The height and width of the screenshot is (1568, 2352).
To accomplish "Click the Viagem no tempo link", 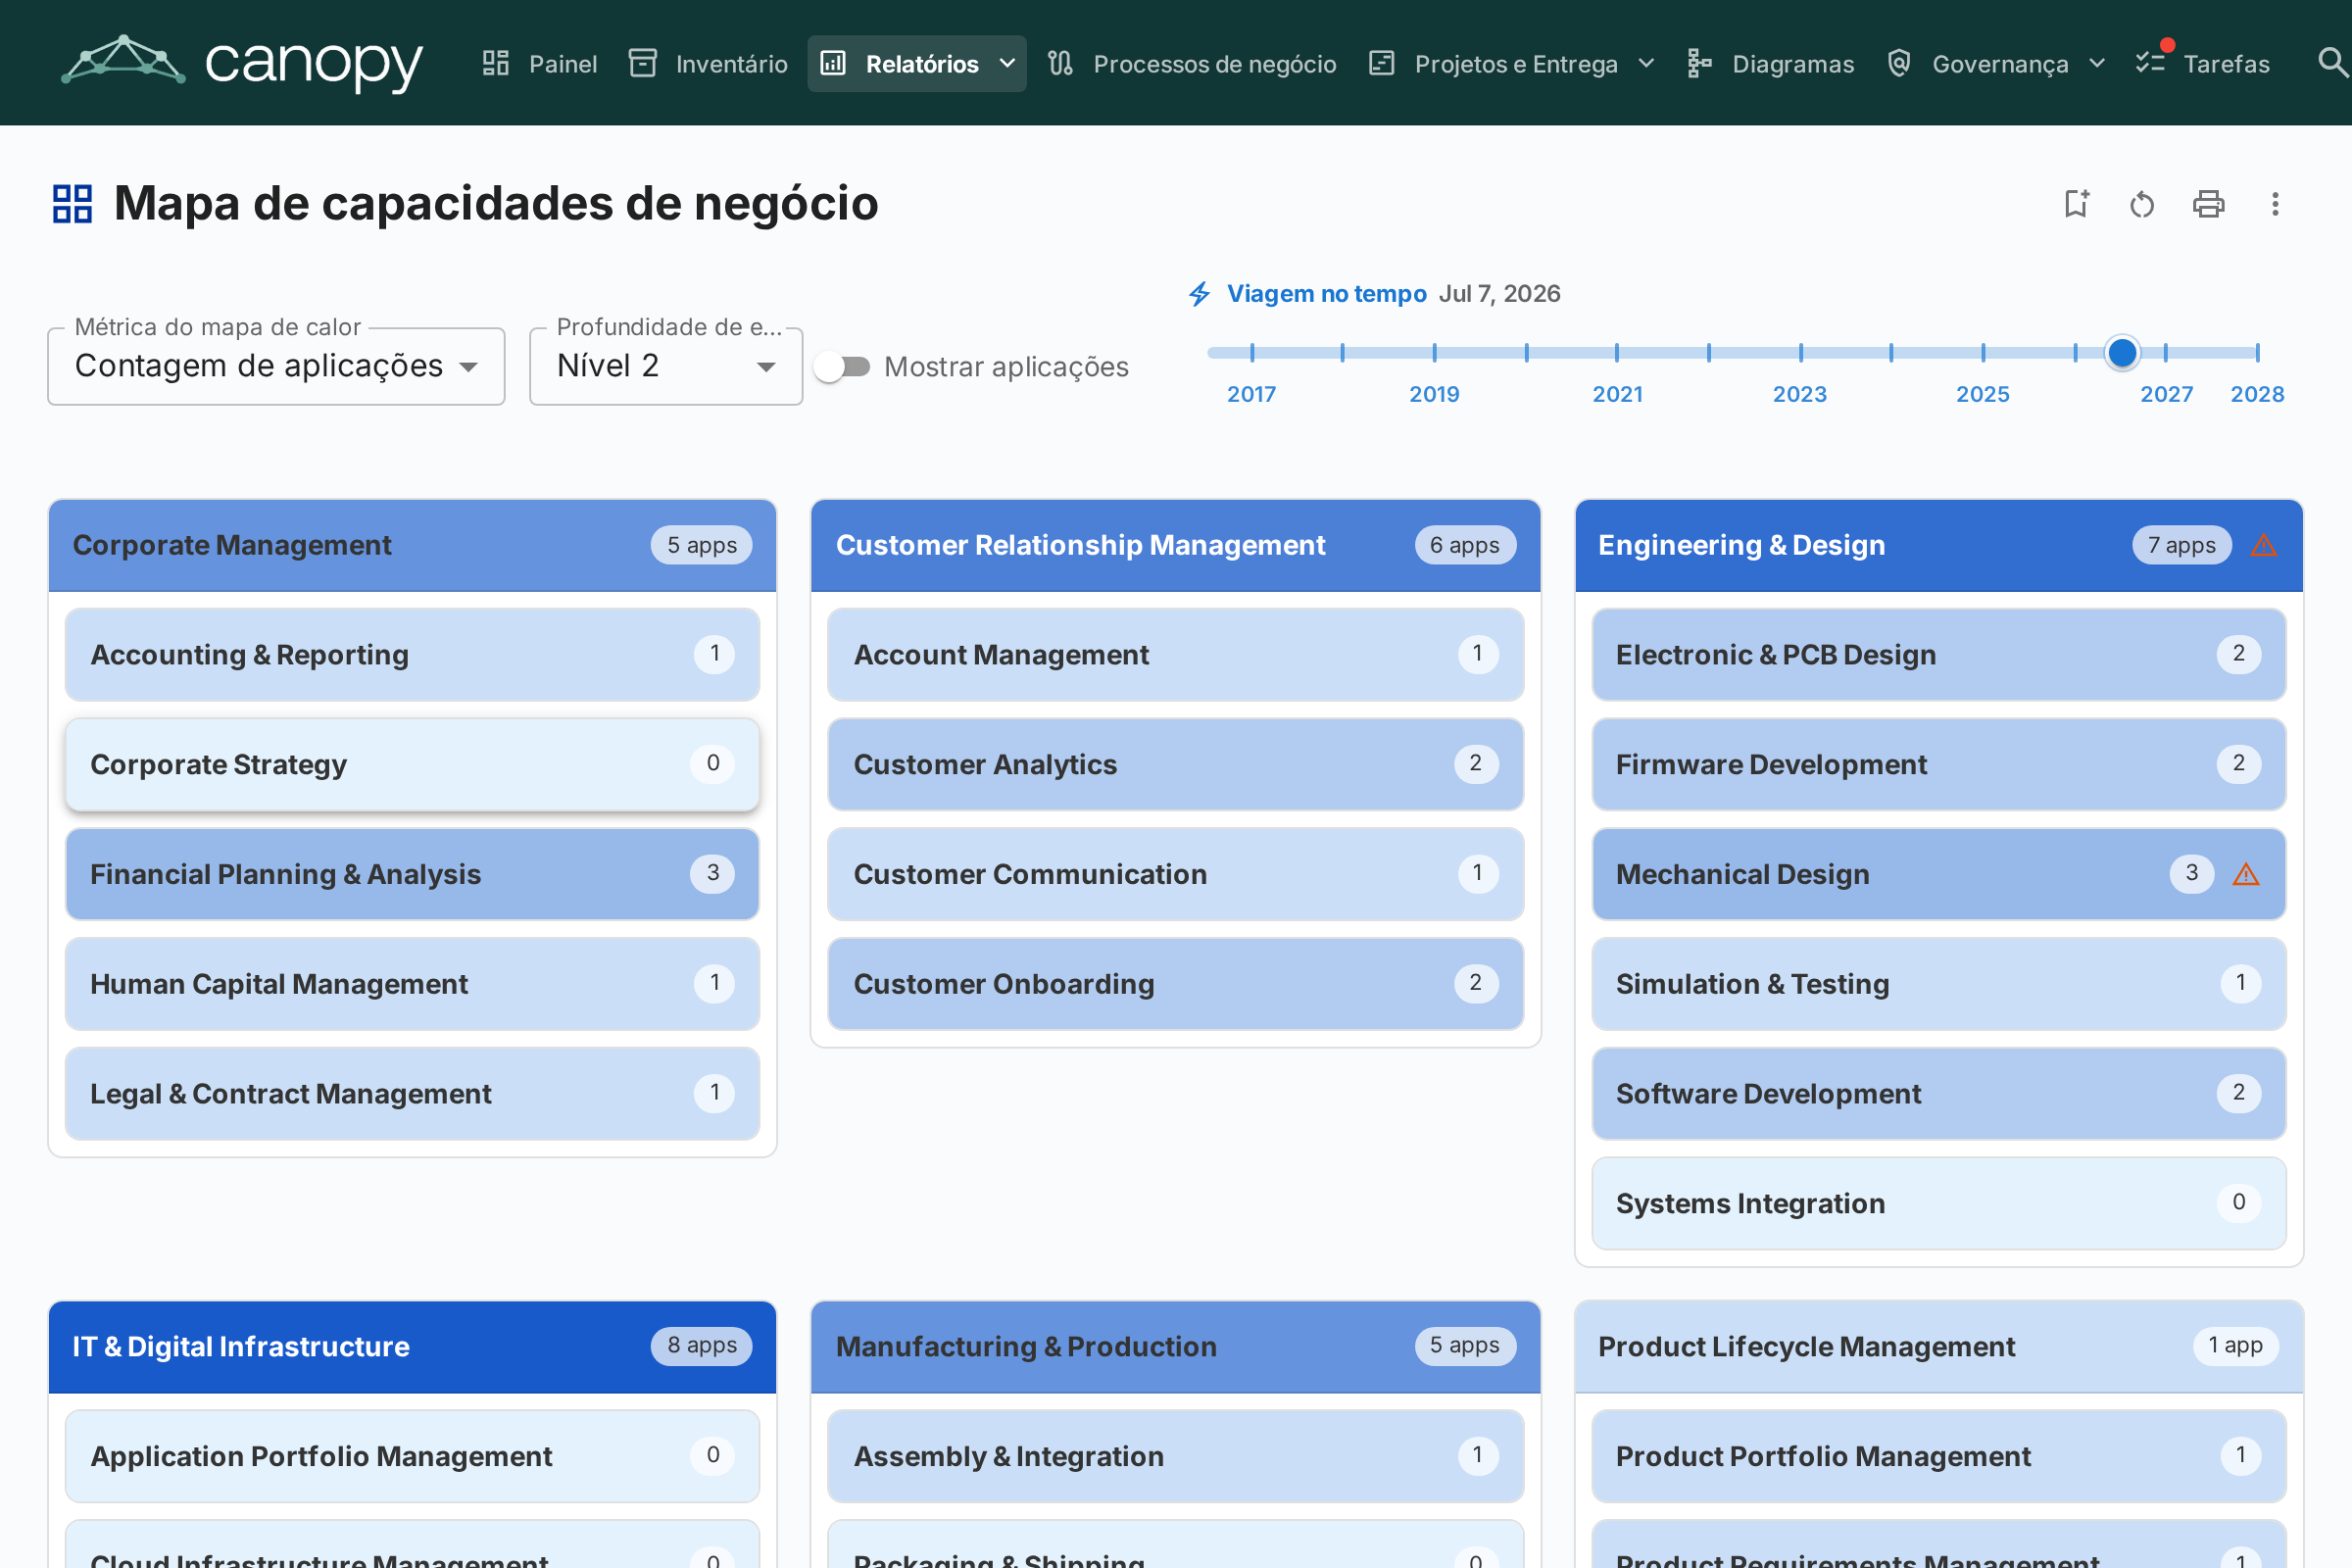I will [1326, 294].
